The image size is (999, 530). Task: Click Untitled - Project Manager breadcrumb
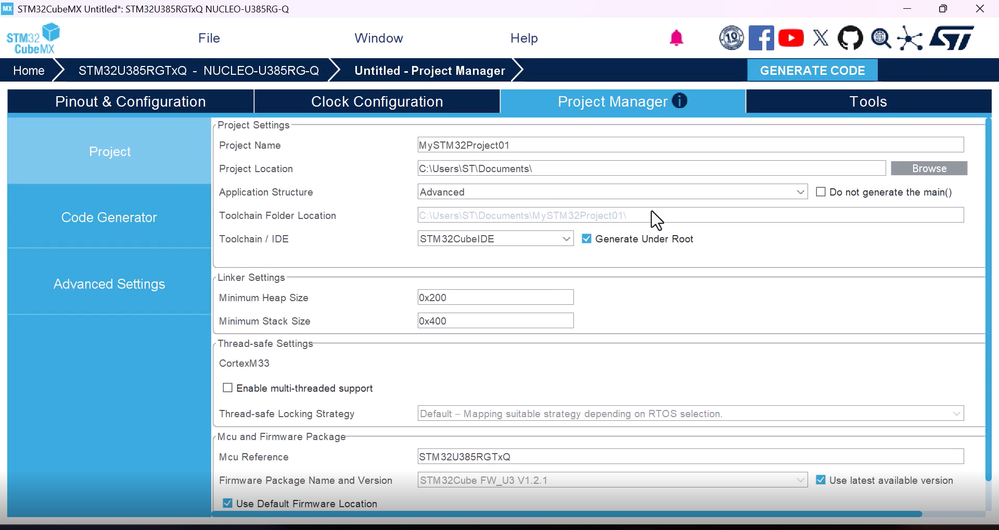(429, 70)
